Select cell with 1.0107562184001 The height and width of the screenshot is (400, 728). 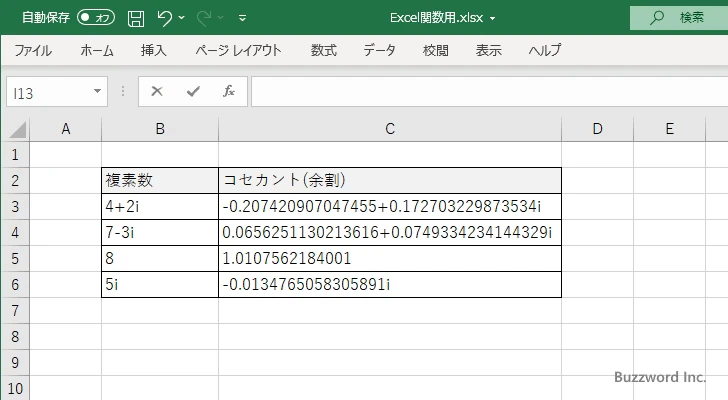click(x=390, y=258)
